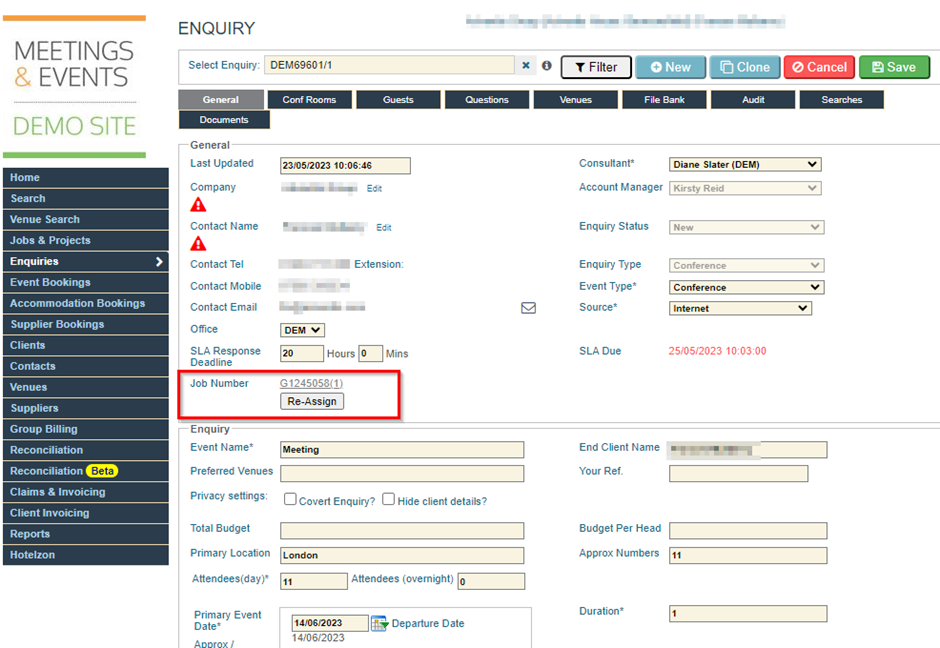This screenshot has width=940, height=648.
Task: Edit the Company details
Action: click(x=374, y=188)
